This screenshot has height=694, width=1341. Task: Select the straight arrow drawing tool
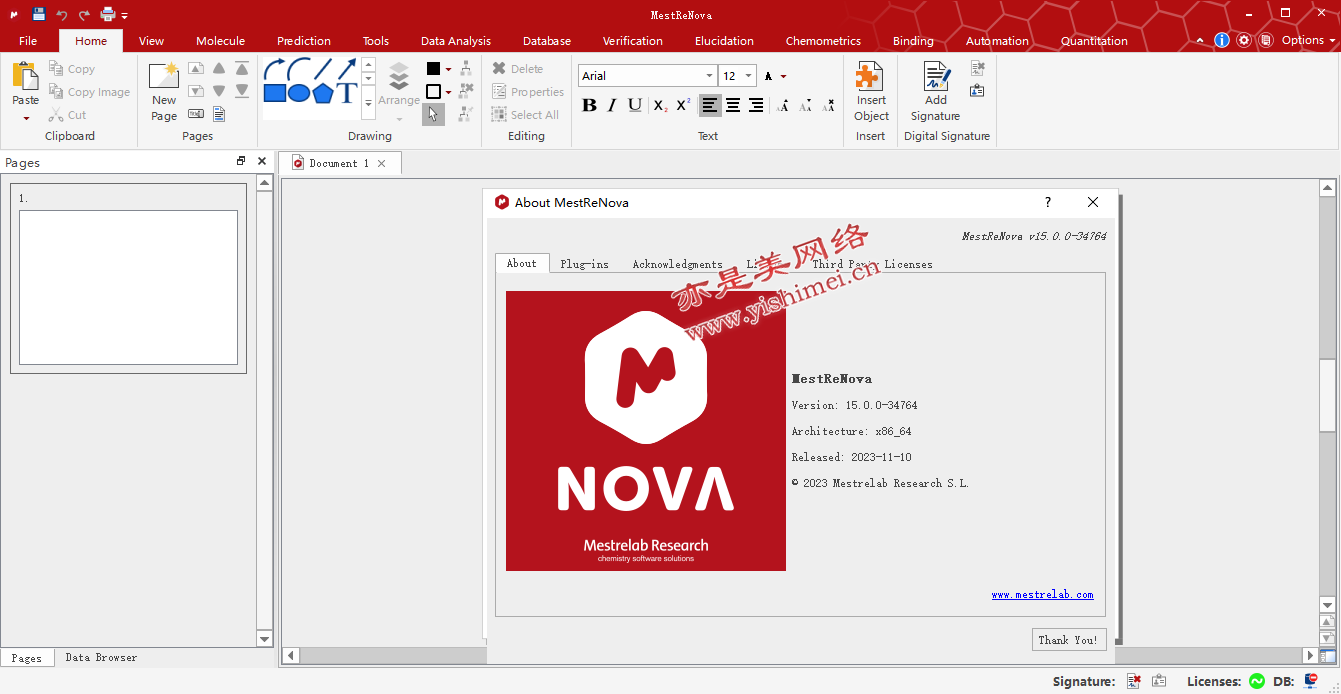tap(346, 69)
